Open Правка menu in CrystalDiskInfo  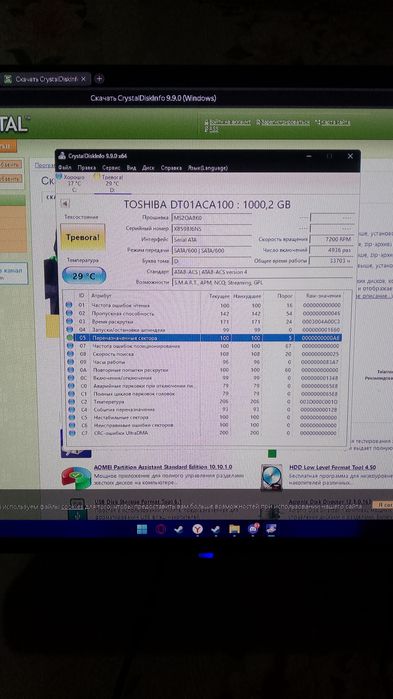pyautogui.click(x=86, y=168)
